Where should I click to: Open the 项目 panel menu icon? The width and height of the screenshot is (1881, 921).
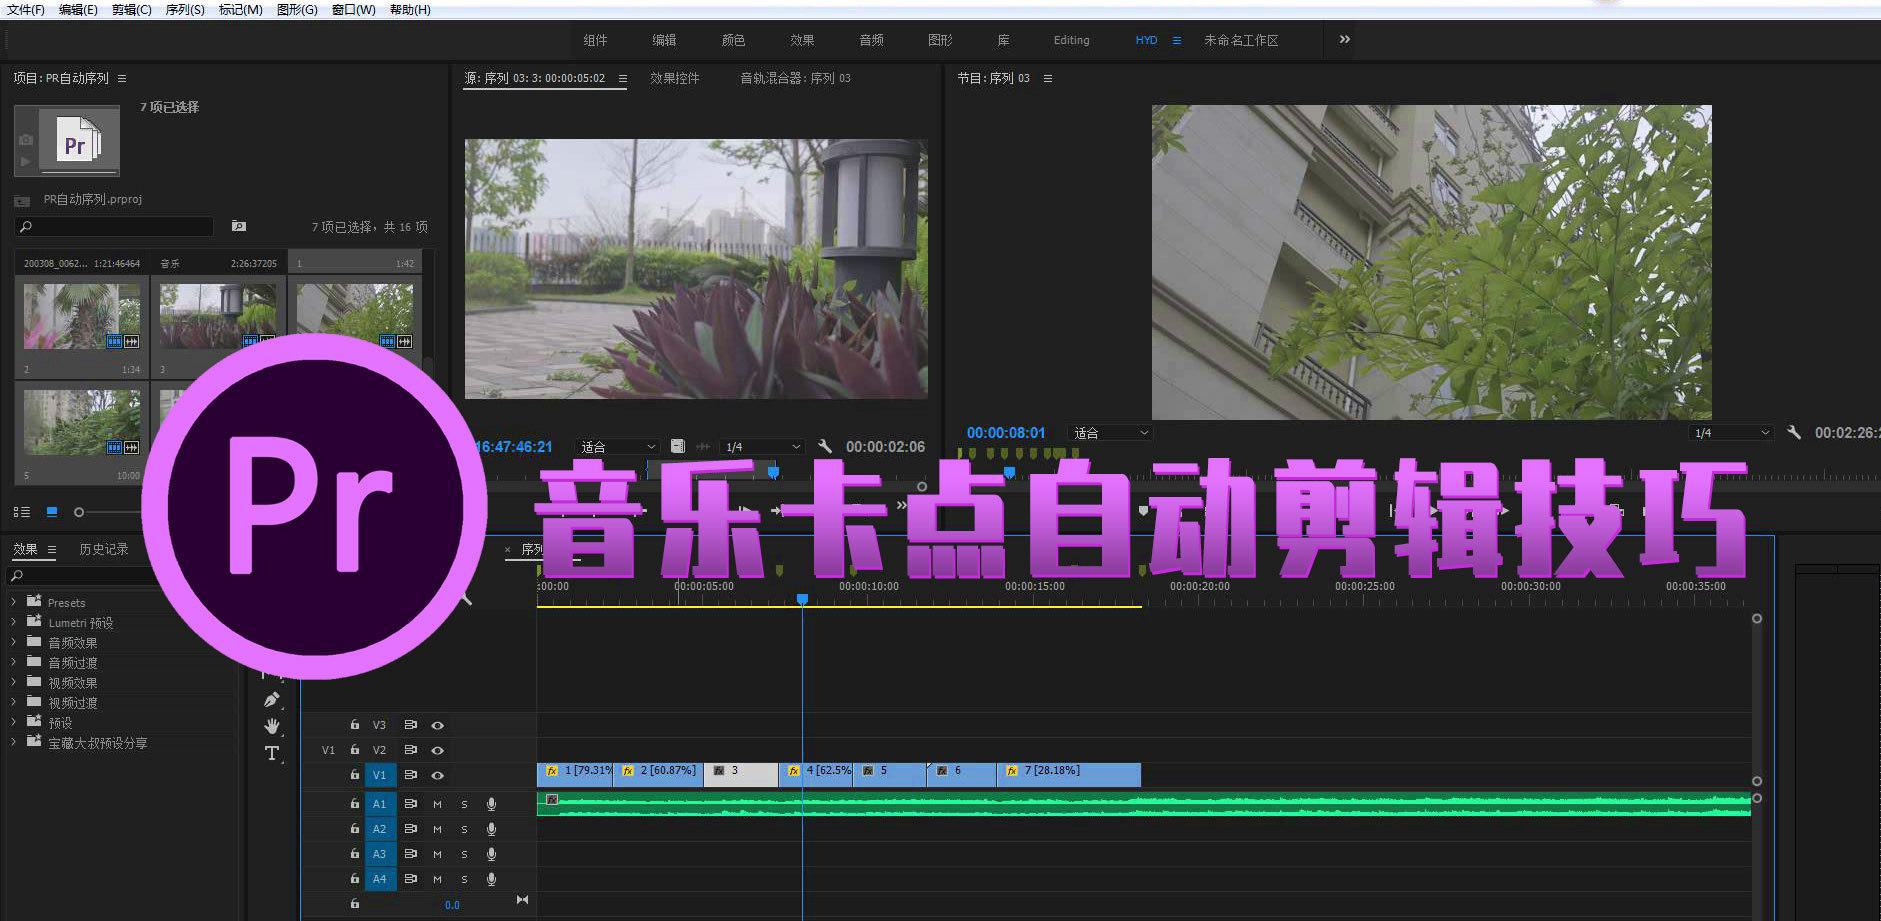coord(122,78)
